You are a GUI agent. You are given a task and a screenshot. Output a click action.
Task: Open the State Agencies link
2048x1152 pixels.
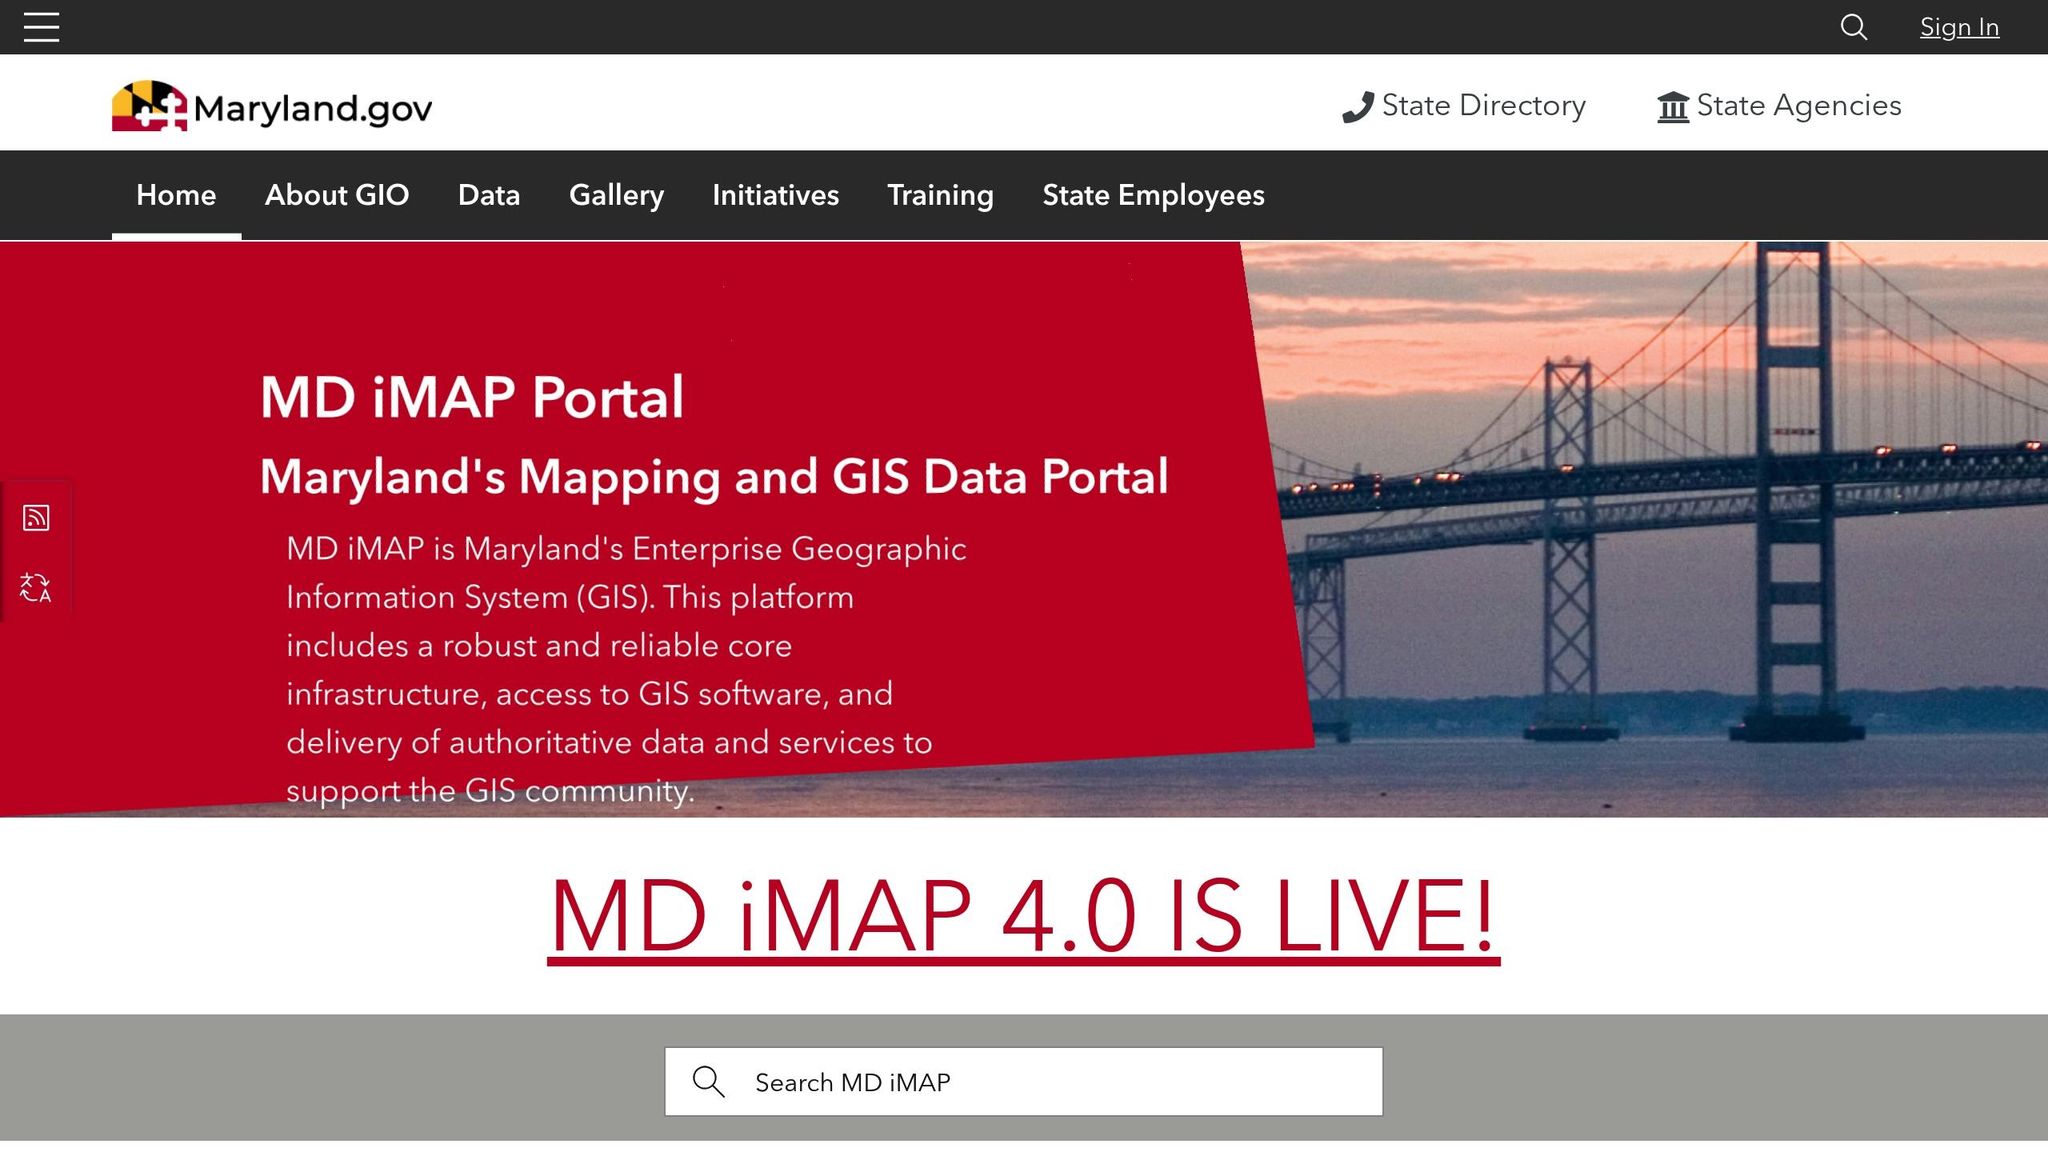click(1779, 106)
